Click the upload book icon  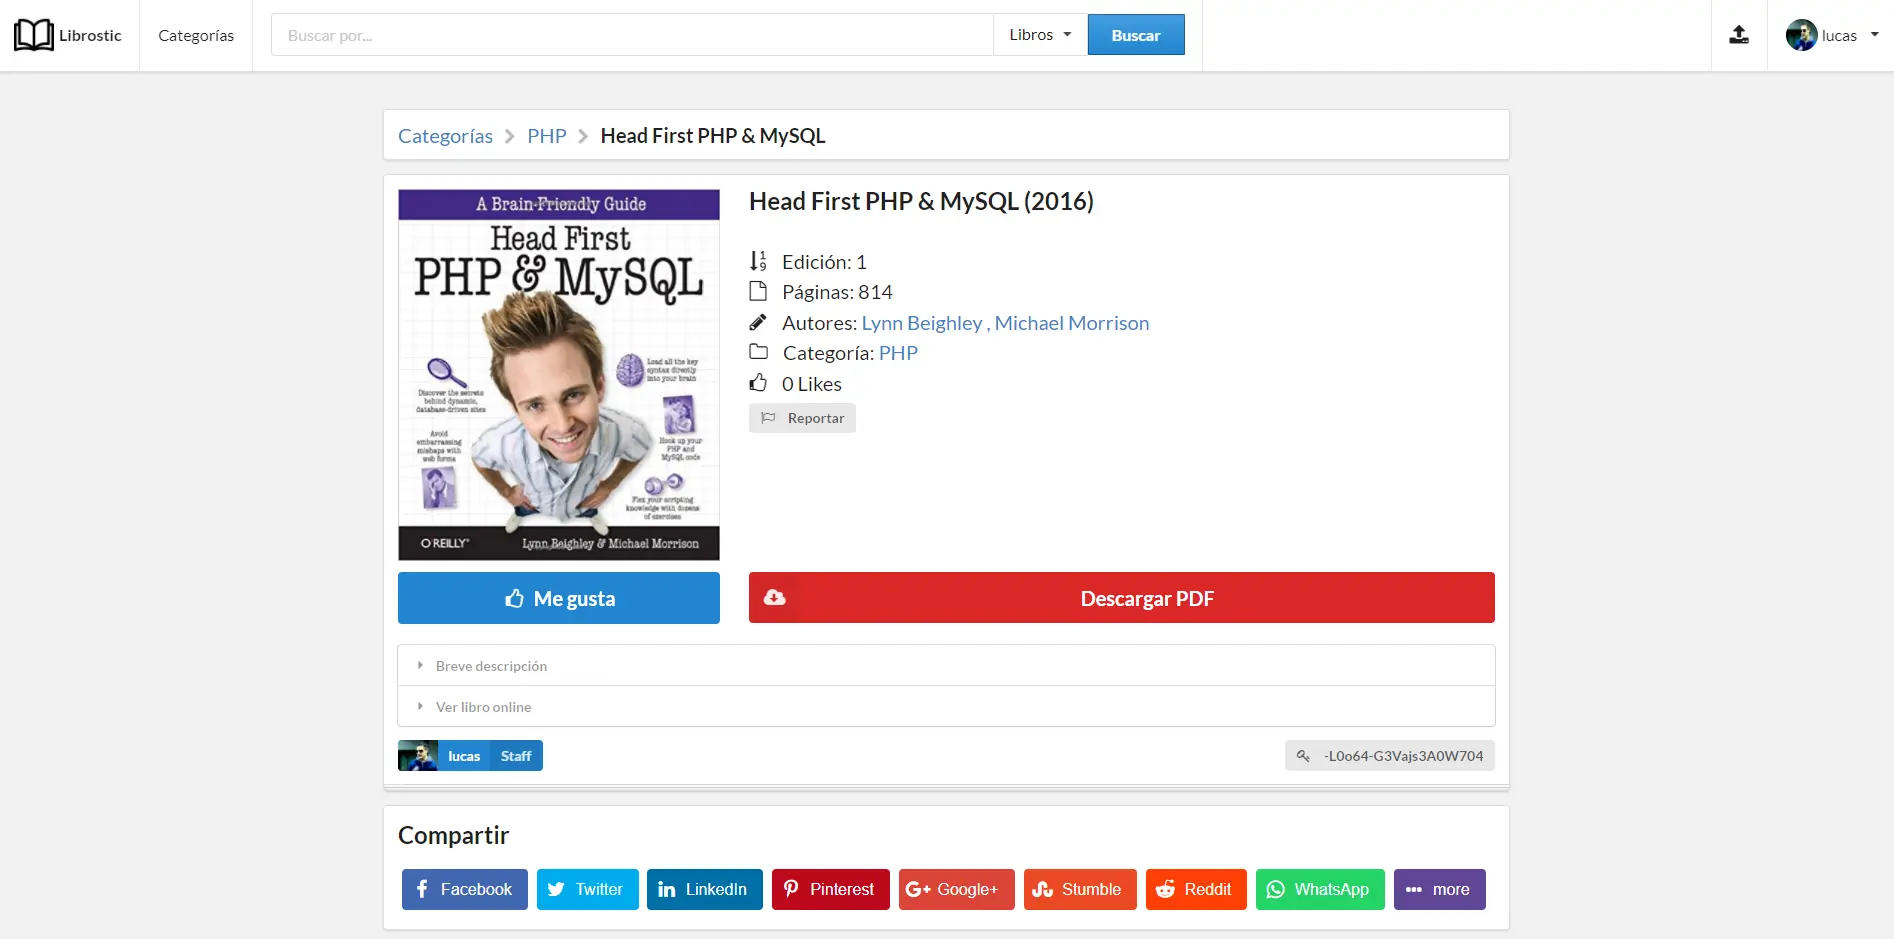[1739, 35]
